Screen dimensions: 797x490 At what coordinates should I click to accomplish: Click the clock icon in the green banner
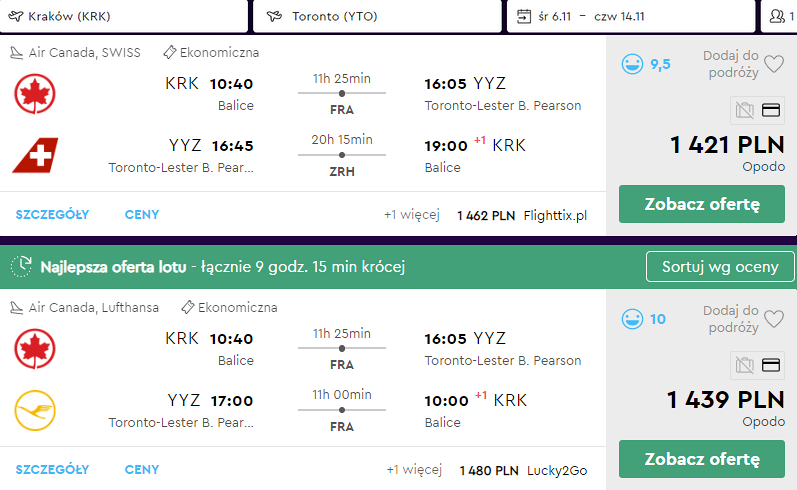(22, 267)
